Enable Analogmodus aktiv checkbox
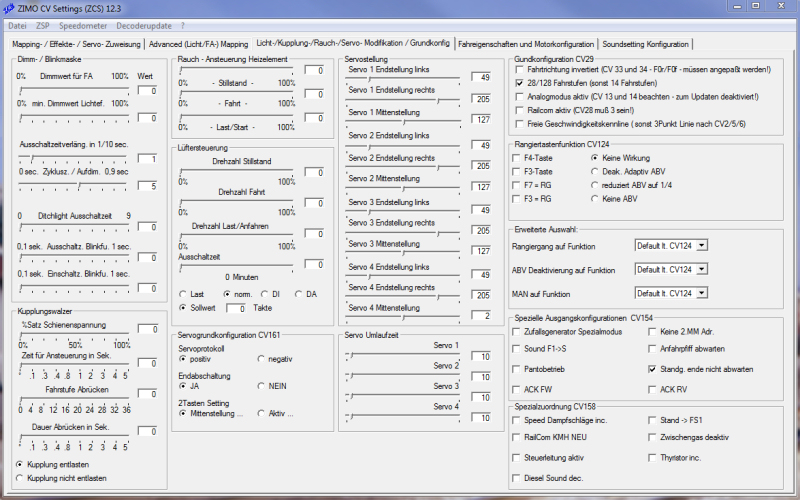Viewport: 800px width, 500px height. coord(519,96)
